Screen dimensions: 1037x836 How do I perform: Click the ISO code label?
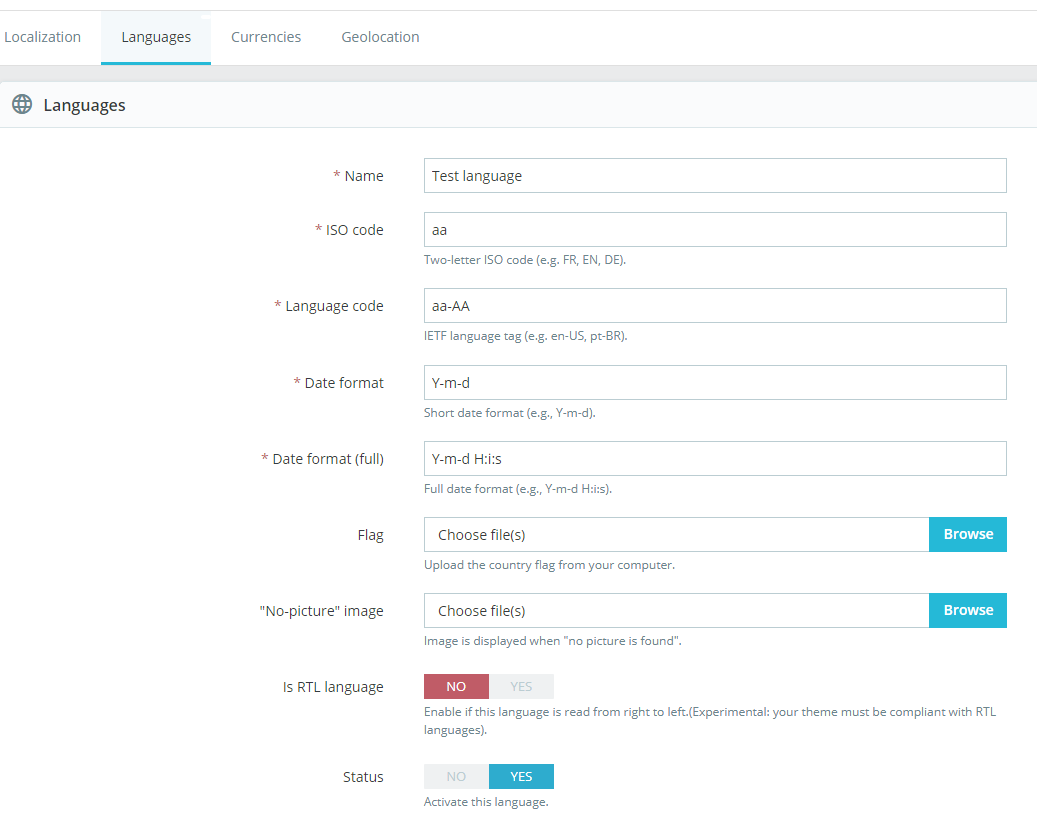pyautogui.click(x=354, y=230)
